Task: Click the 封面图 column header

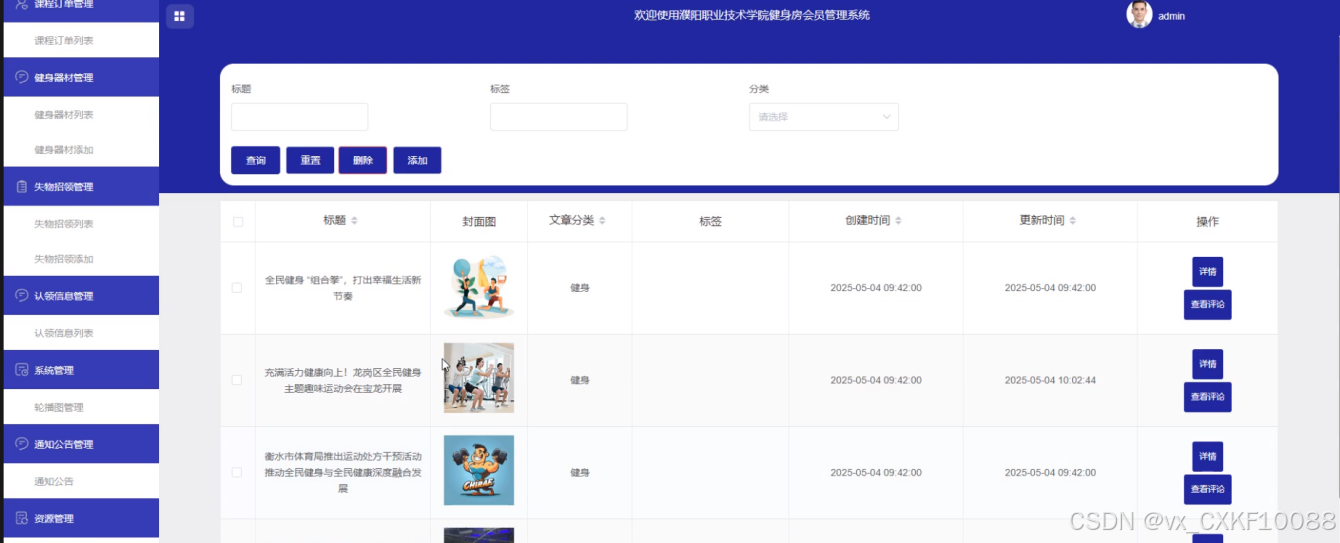Action: coord(479,221)
